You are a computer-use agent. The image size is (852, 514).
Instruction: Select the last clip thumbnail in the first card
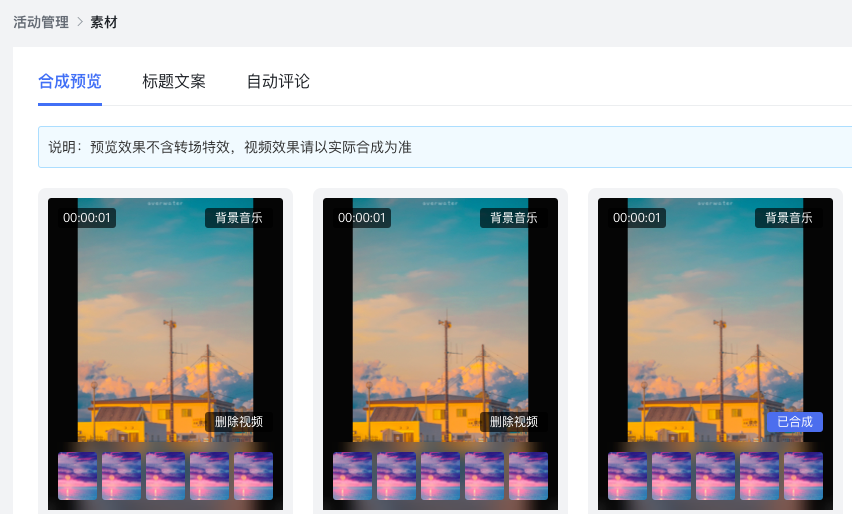tap(253, 476)
